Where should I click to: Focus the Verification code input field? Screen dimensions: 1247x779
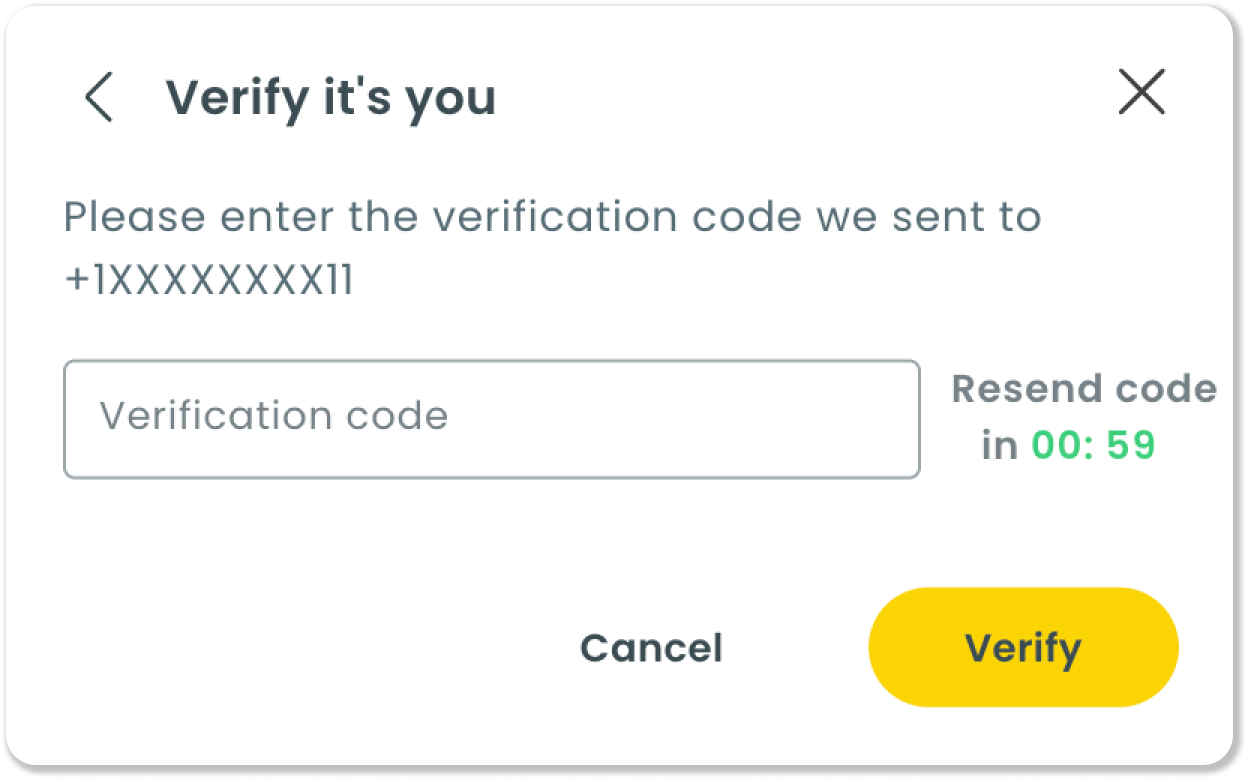(x=491, y=419)
